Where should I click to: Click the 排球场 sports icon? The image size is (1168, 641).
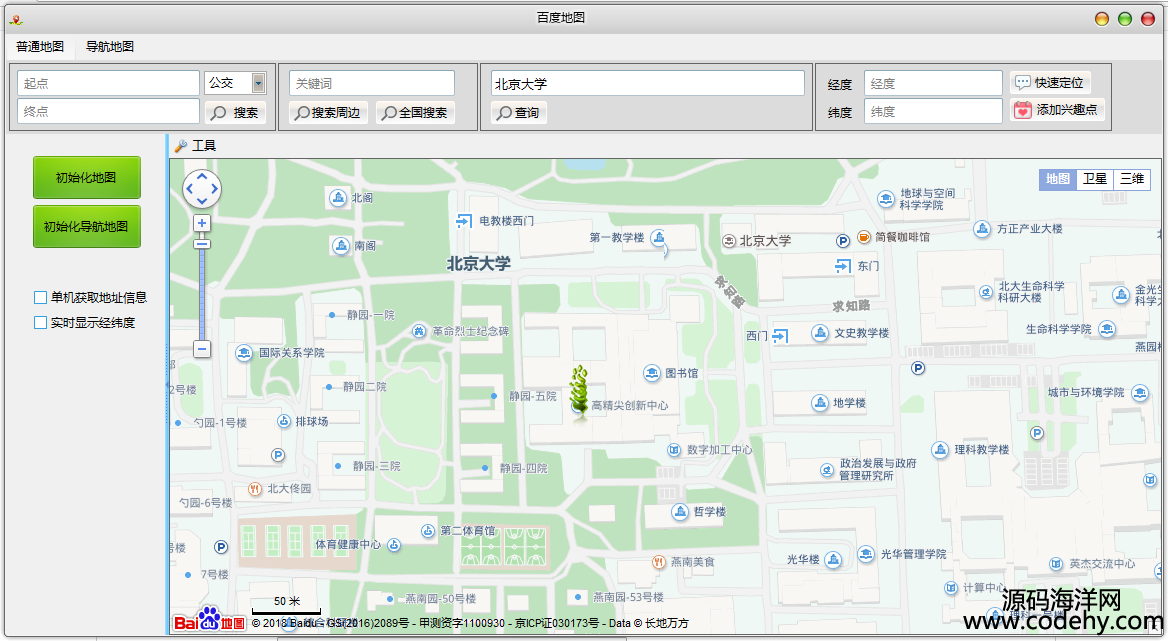tap(284, 421)
